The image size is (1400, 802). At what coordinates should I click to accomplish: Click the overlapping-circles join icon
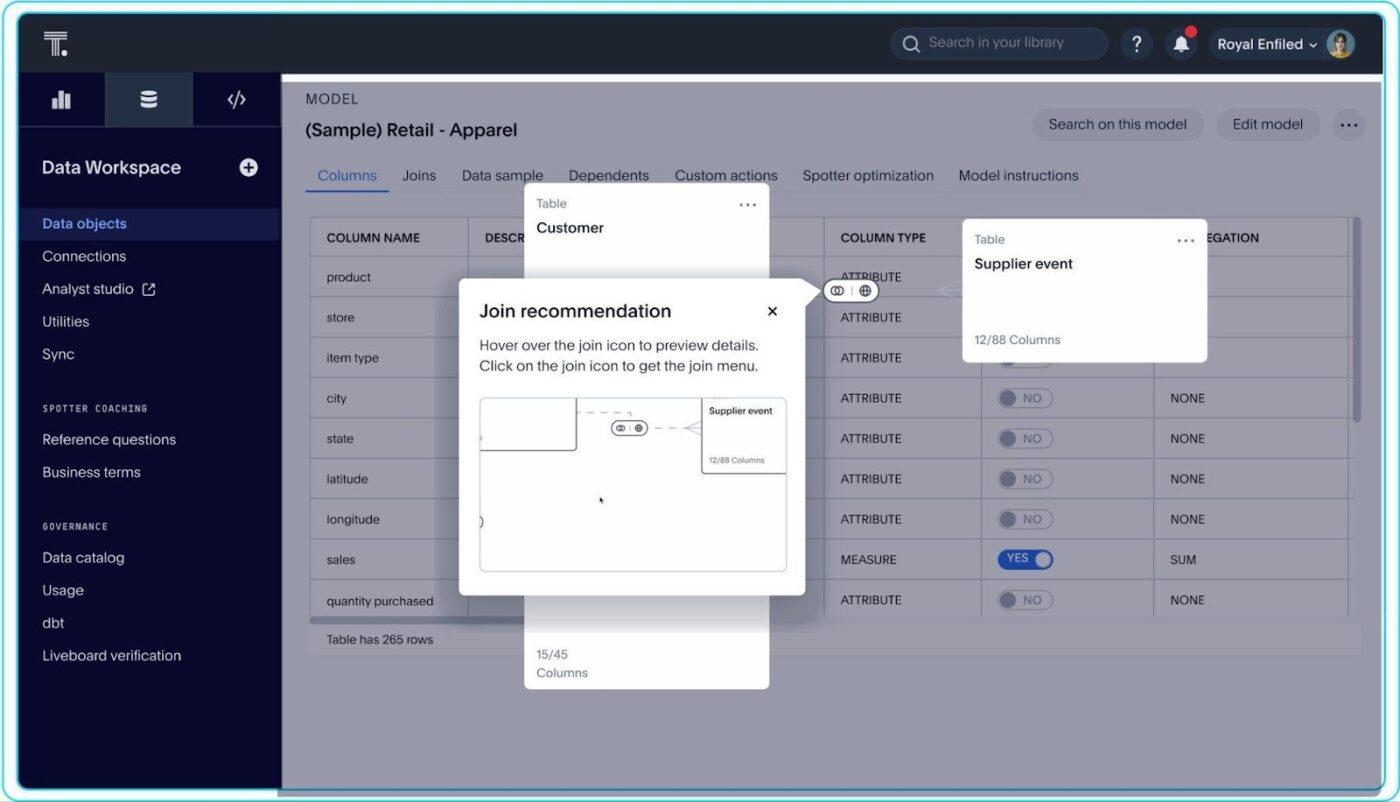[x=837, y=290]
